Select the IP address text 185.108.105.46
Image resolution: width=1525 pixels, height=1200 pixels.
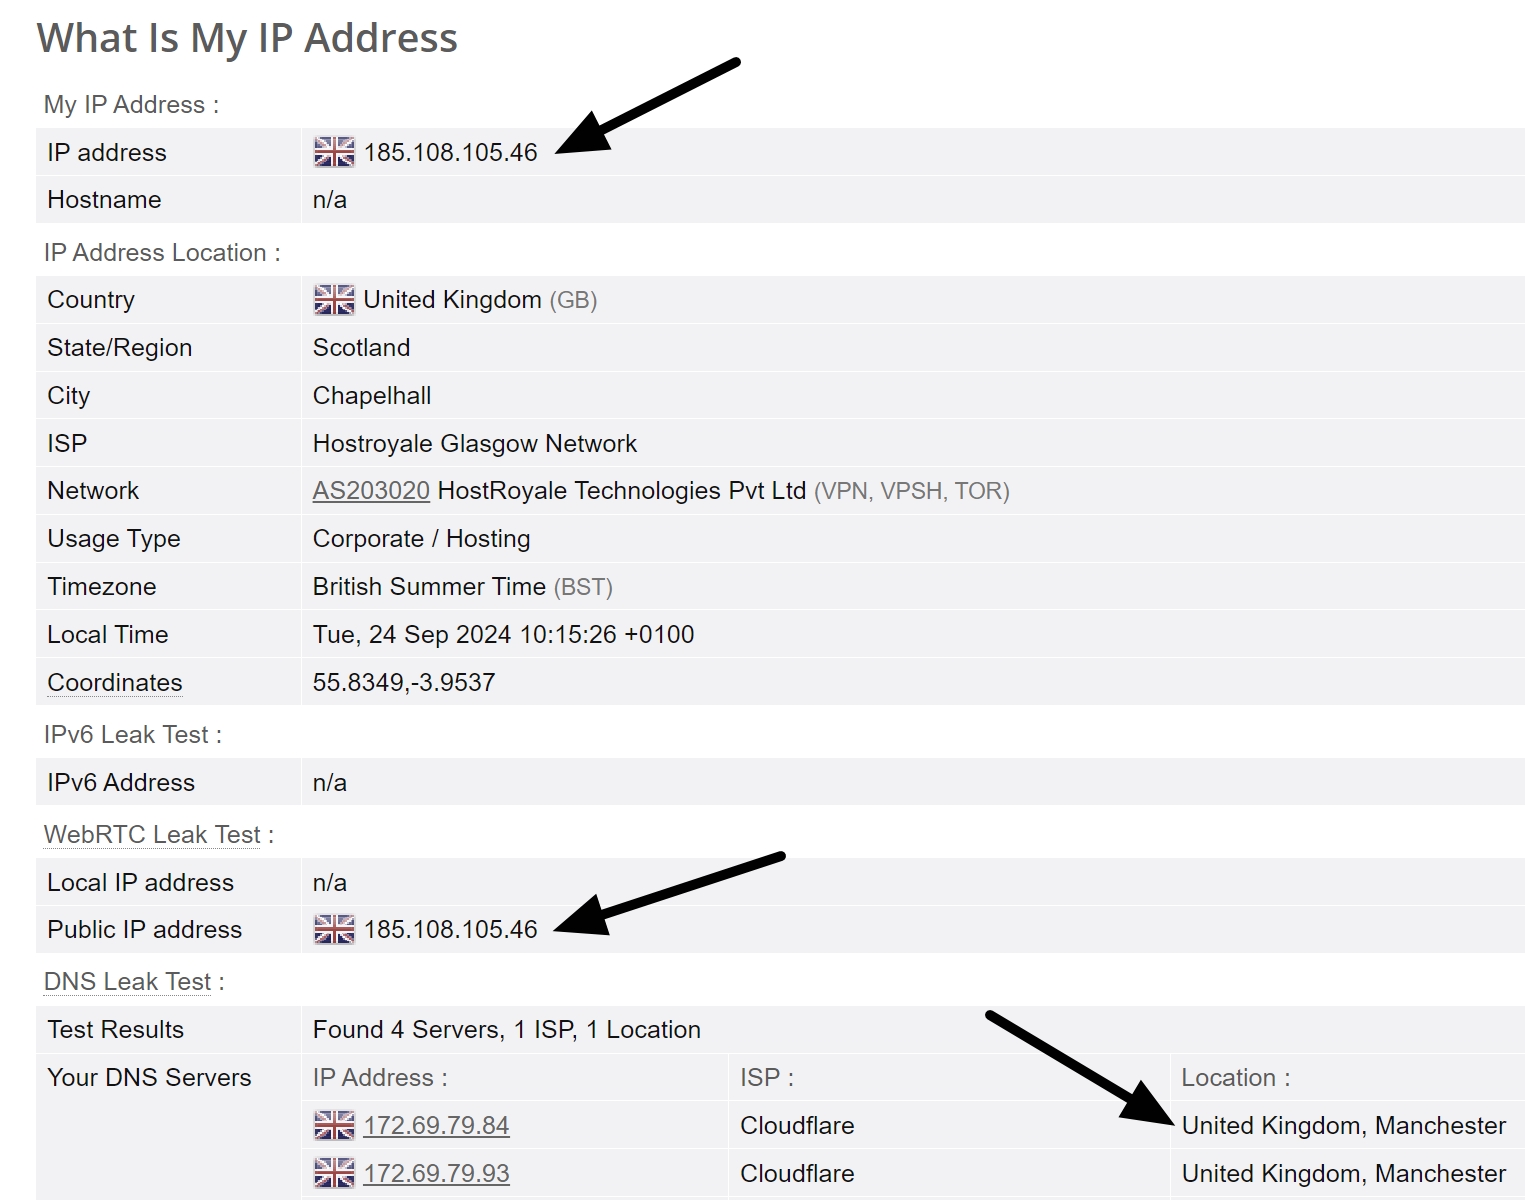pos(452,152)
